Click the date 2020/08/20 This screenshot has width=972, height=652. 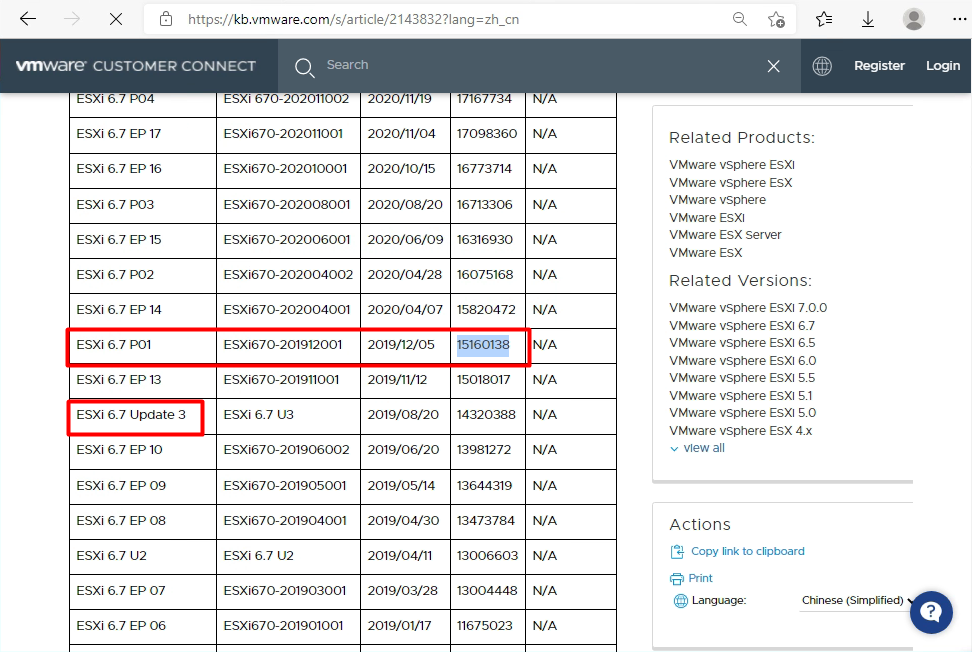[405, 205]
